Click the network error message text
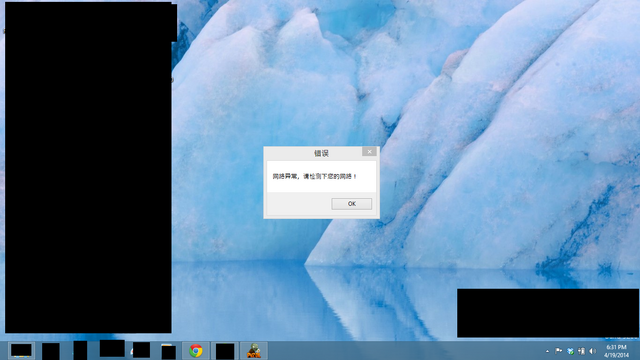Viewport: 640px width, 360px height. 314,176
